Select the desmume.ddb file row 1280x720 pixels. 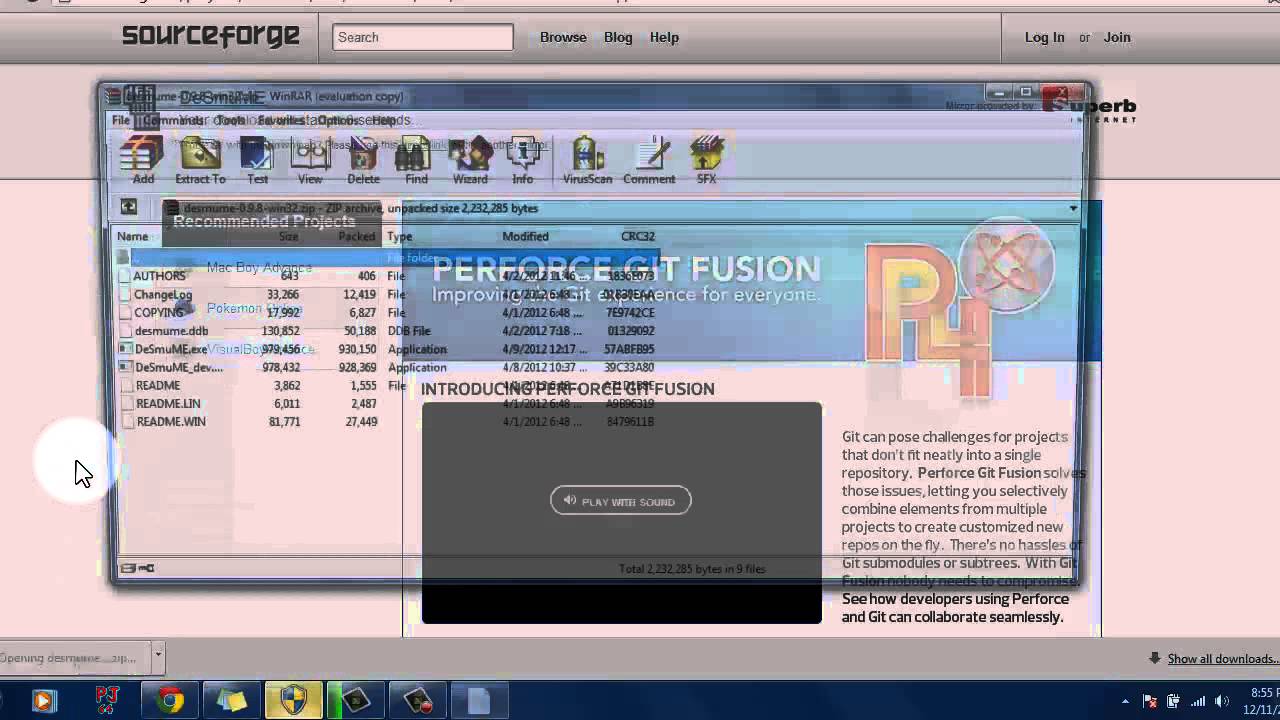point(387,331)
